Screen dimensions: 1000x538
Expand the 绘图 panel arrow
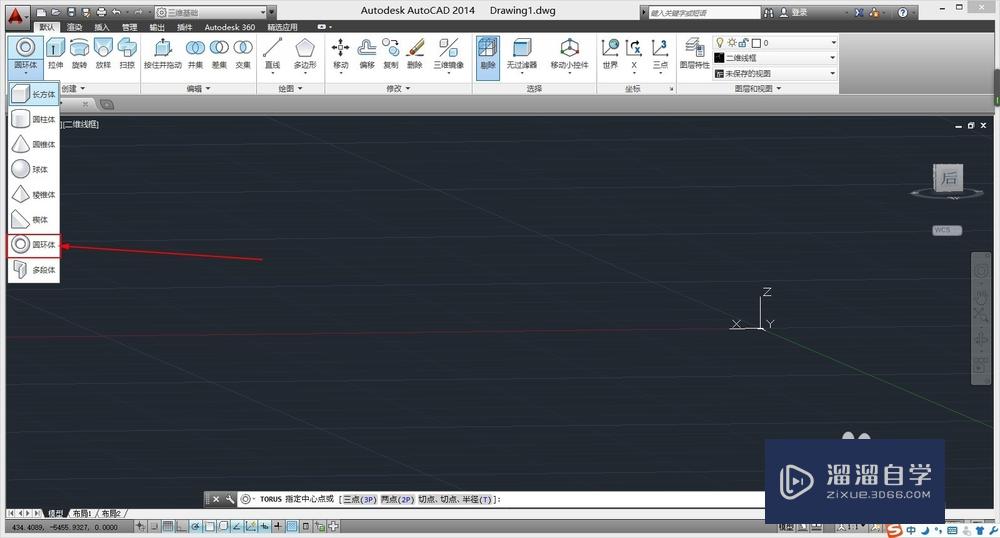pyautogui.click(x=300, y=89)
